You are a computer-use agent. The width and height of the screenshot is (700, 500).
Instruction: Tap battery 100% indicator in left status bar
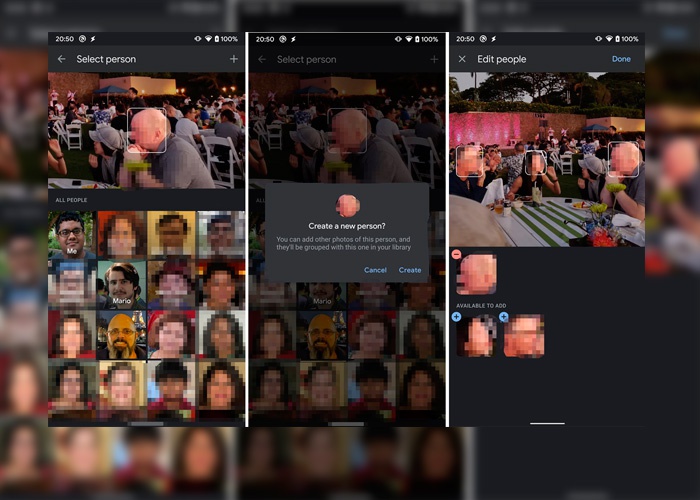226,39
